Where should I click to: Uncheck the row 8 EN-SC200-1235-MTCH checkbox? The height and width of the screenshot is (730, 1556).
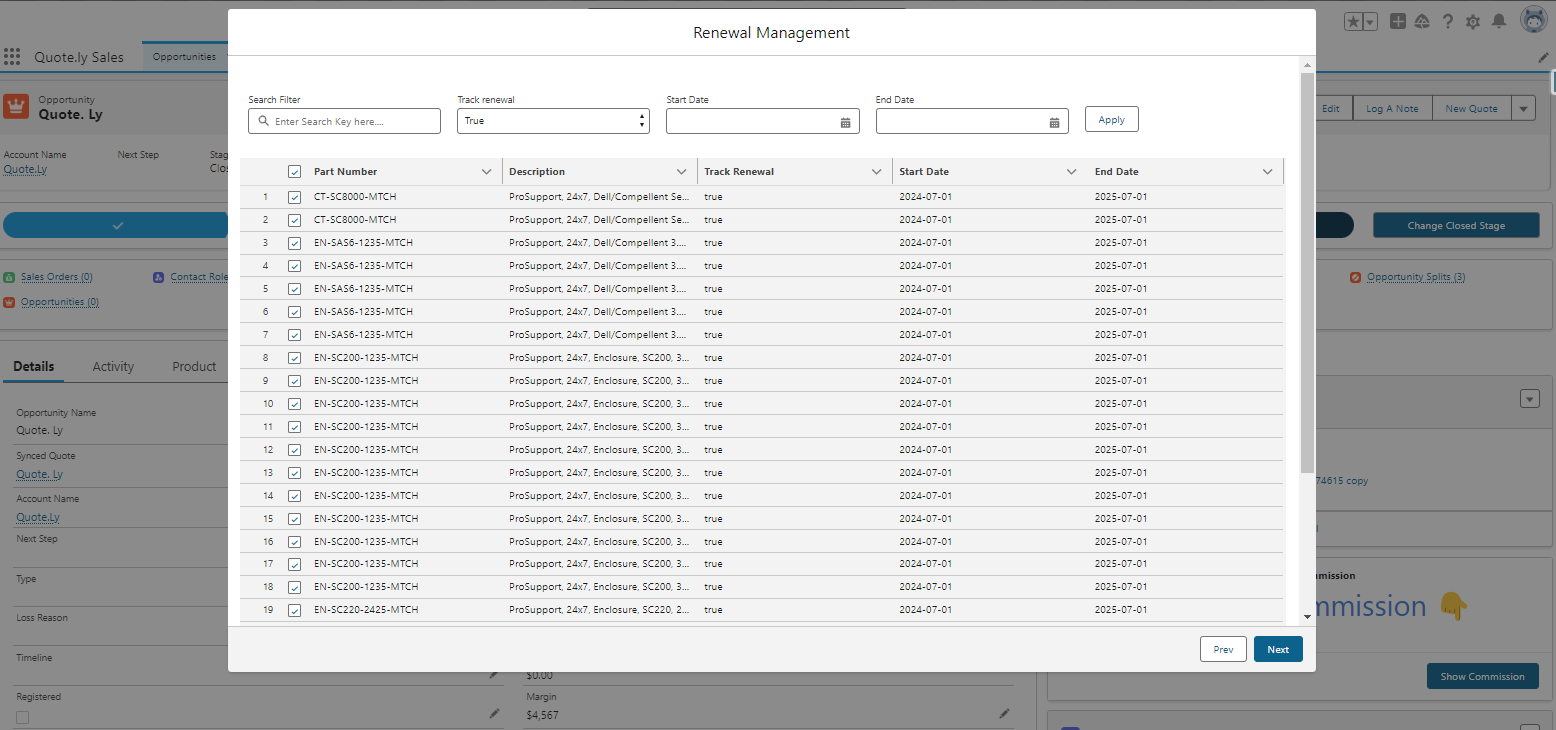(x=294, y=358)
